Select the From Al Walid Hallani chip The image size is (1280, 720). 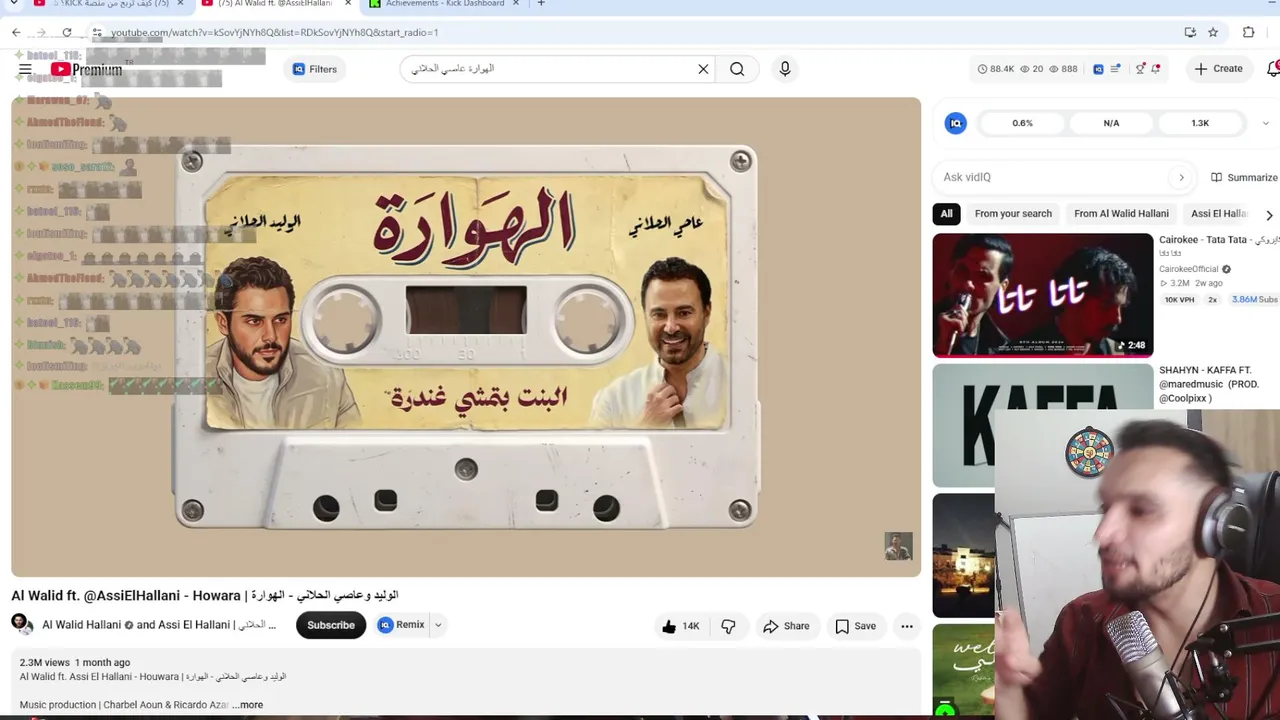point(1121,213)
